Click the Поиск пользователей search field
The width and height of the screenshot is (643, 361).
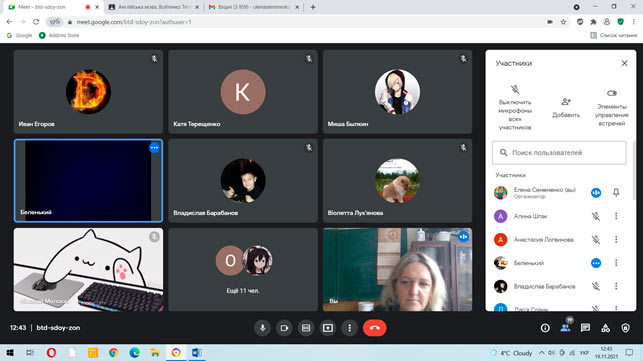click(559, 153)
